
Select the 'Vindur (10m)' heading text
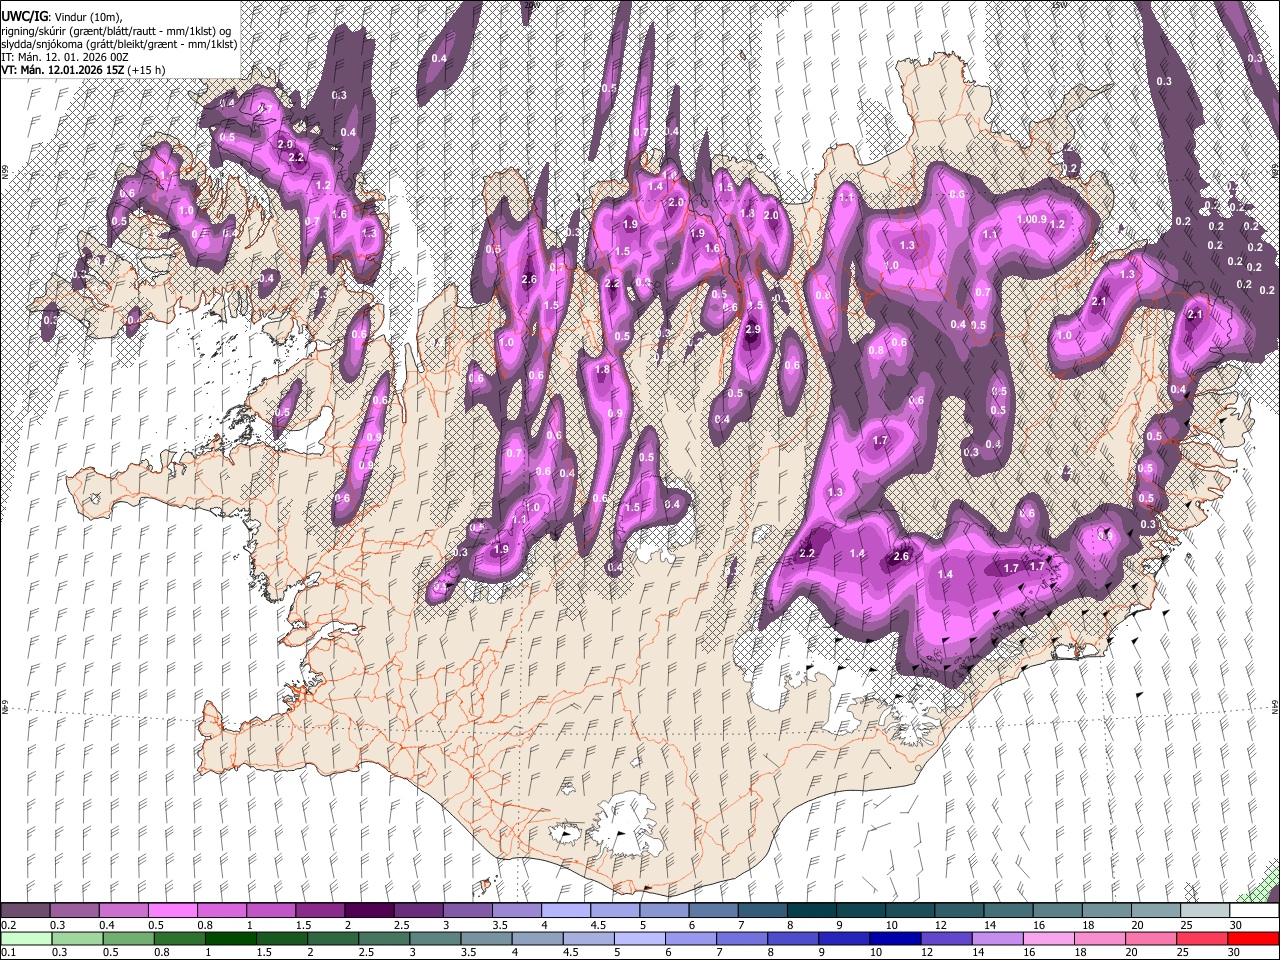tap(89, 17)
